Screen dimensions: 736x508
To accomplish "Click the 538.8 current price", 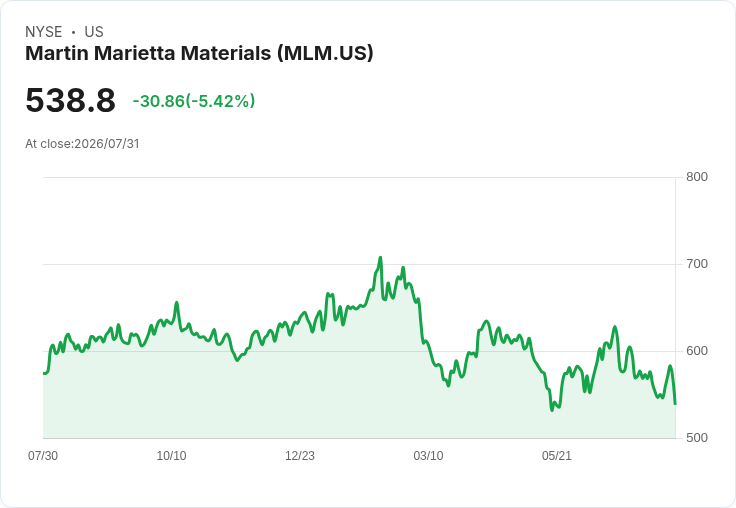I will click(70, 100).
